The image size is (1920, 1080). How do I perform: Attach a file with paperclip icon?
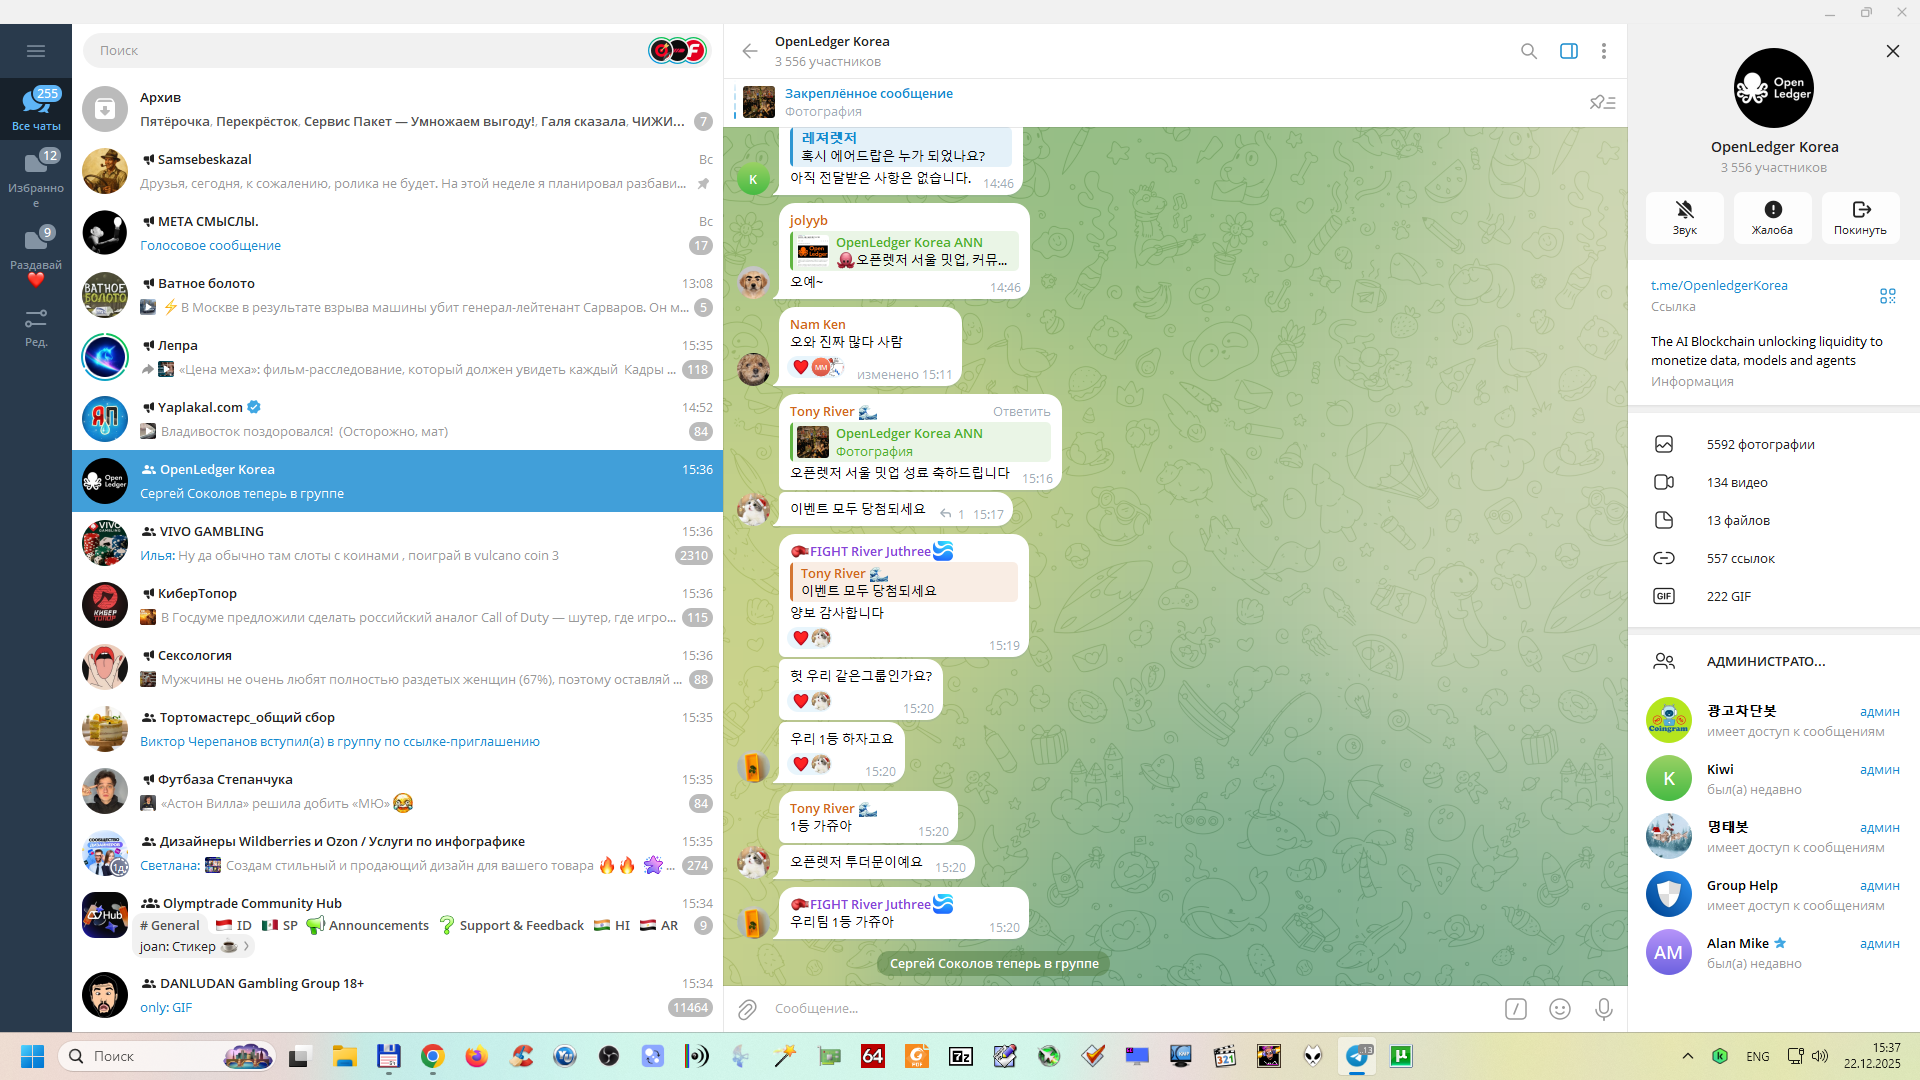tap(747, 1009)
